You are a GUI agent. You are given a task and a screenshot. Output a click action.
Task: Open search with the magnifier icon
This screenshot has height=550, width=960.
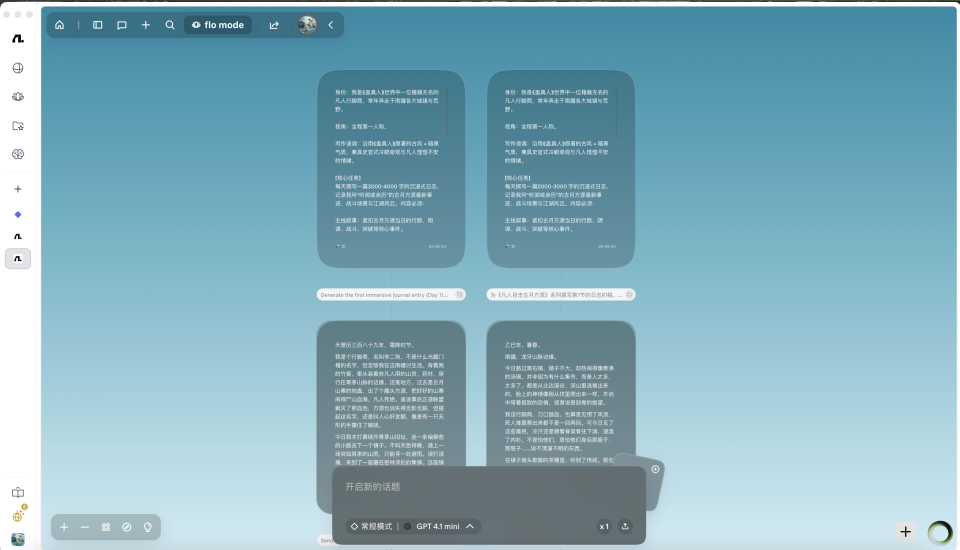[x=170, y=25]
